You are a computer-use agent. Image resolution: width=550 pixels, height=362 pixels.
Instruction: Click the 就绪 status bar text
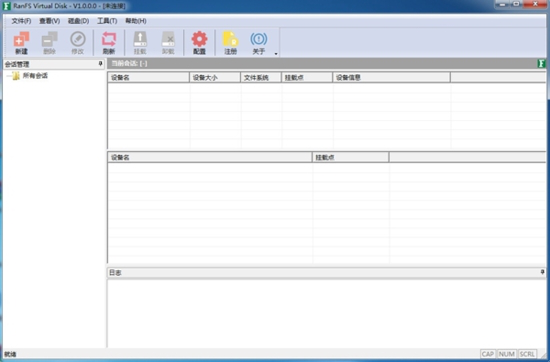[10, 354]
